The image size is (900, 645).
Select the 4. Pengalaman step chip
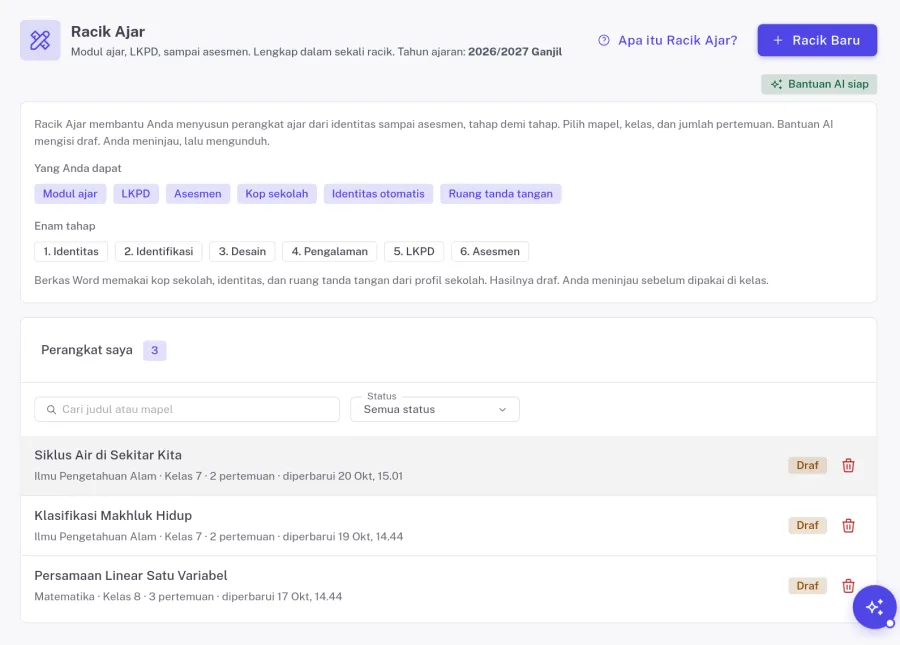(x=329, y=251)
